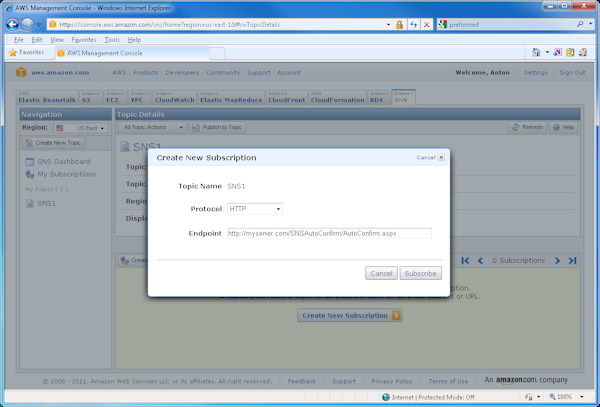
Task: Open recent pages dropdown next to forward arrow
Action: (x=39, y=24)
